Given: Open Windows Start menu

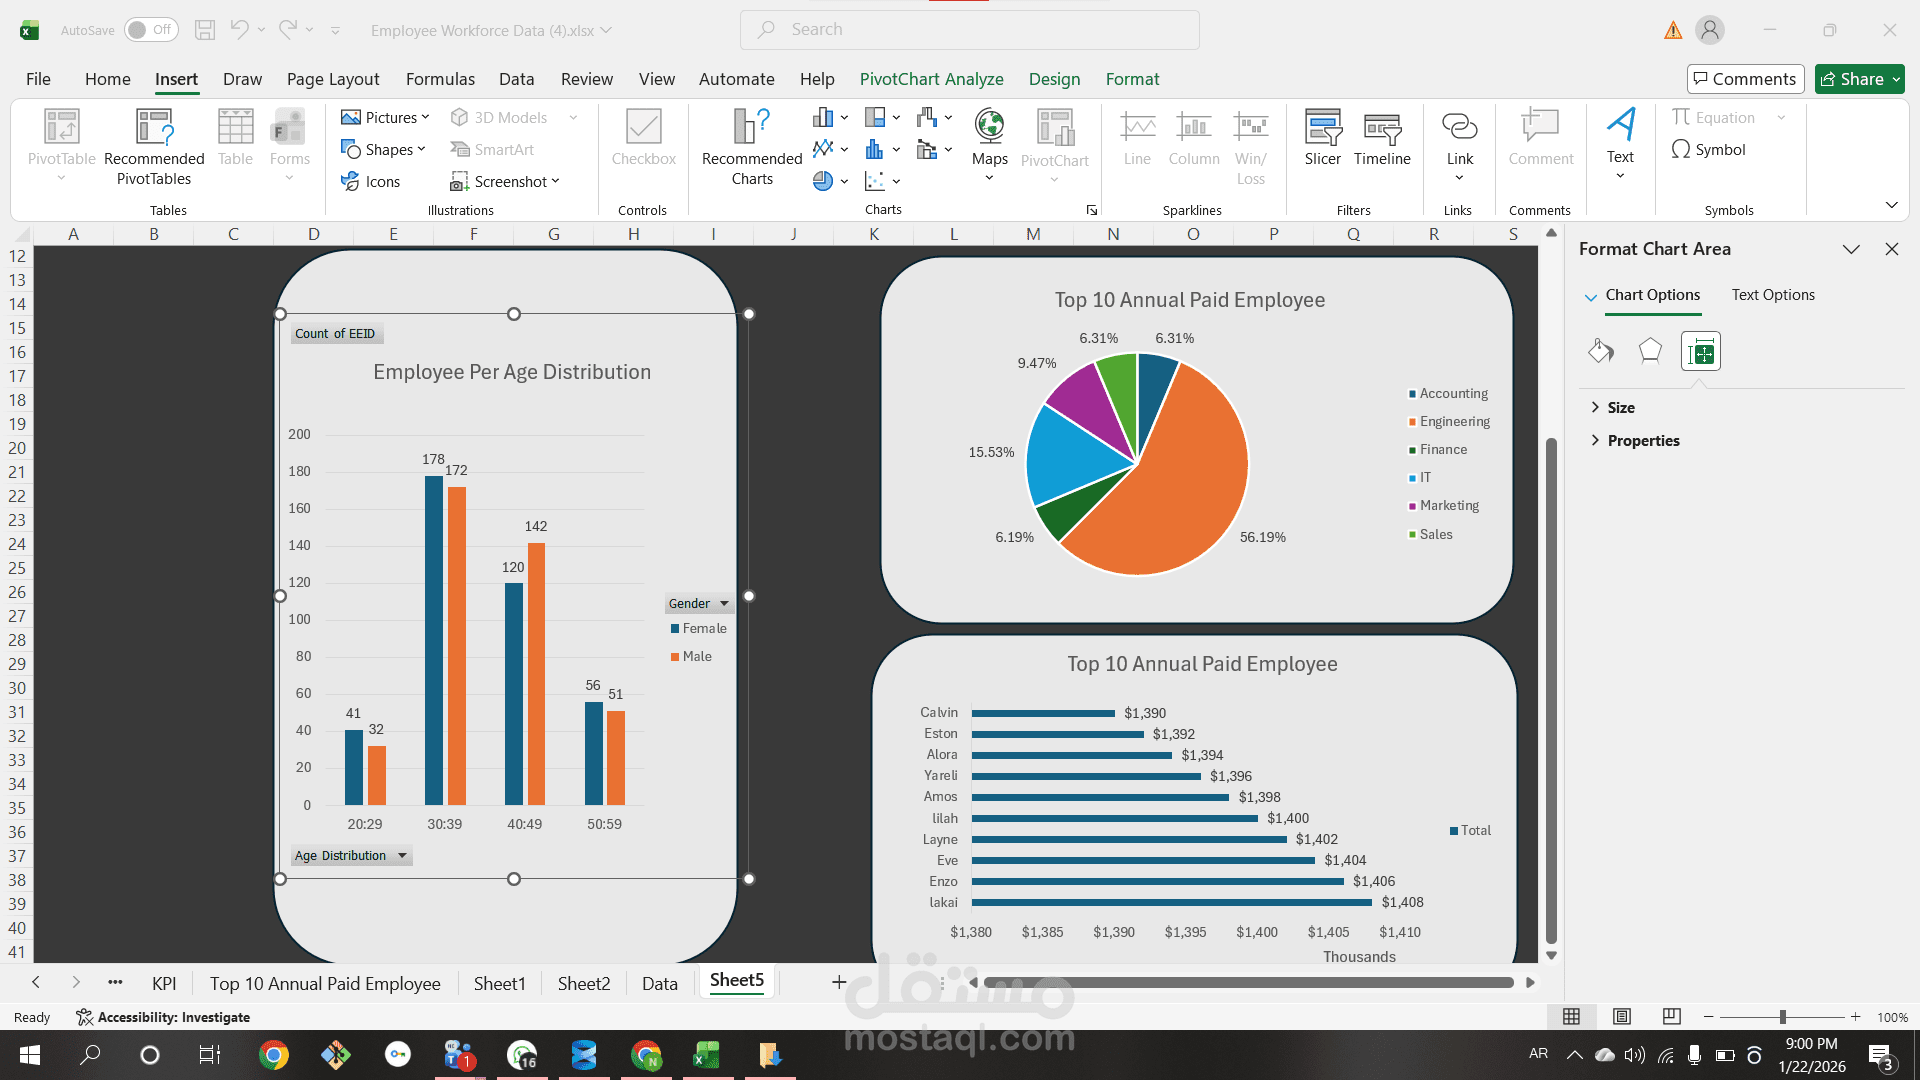Looking at the screenshot, I should (x=30, y=1055).
